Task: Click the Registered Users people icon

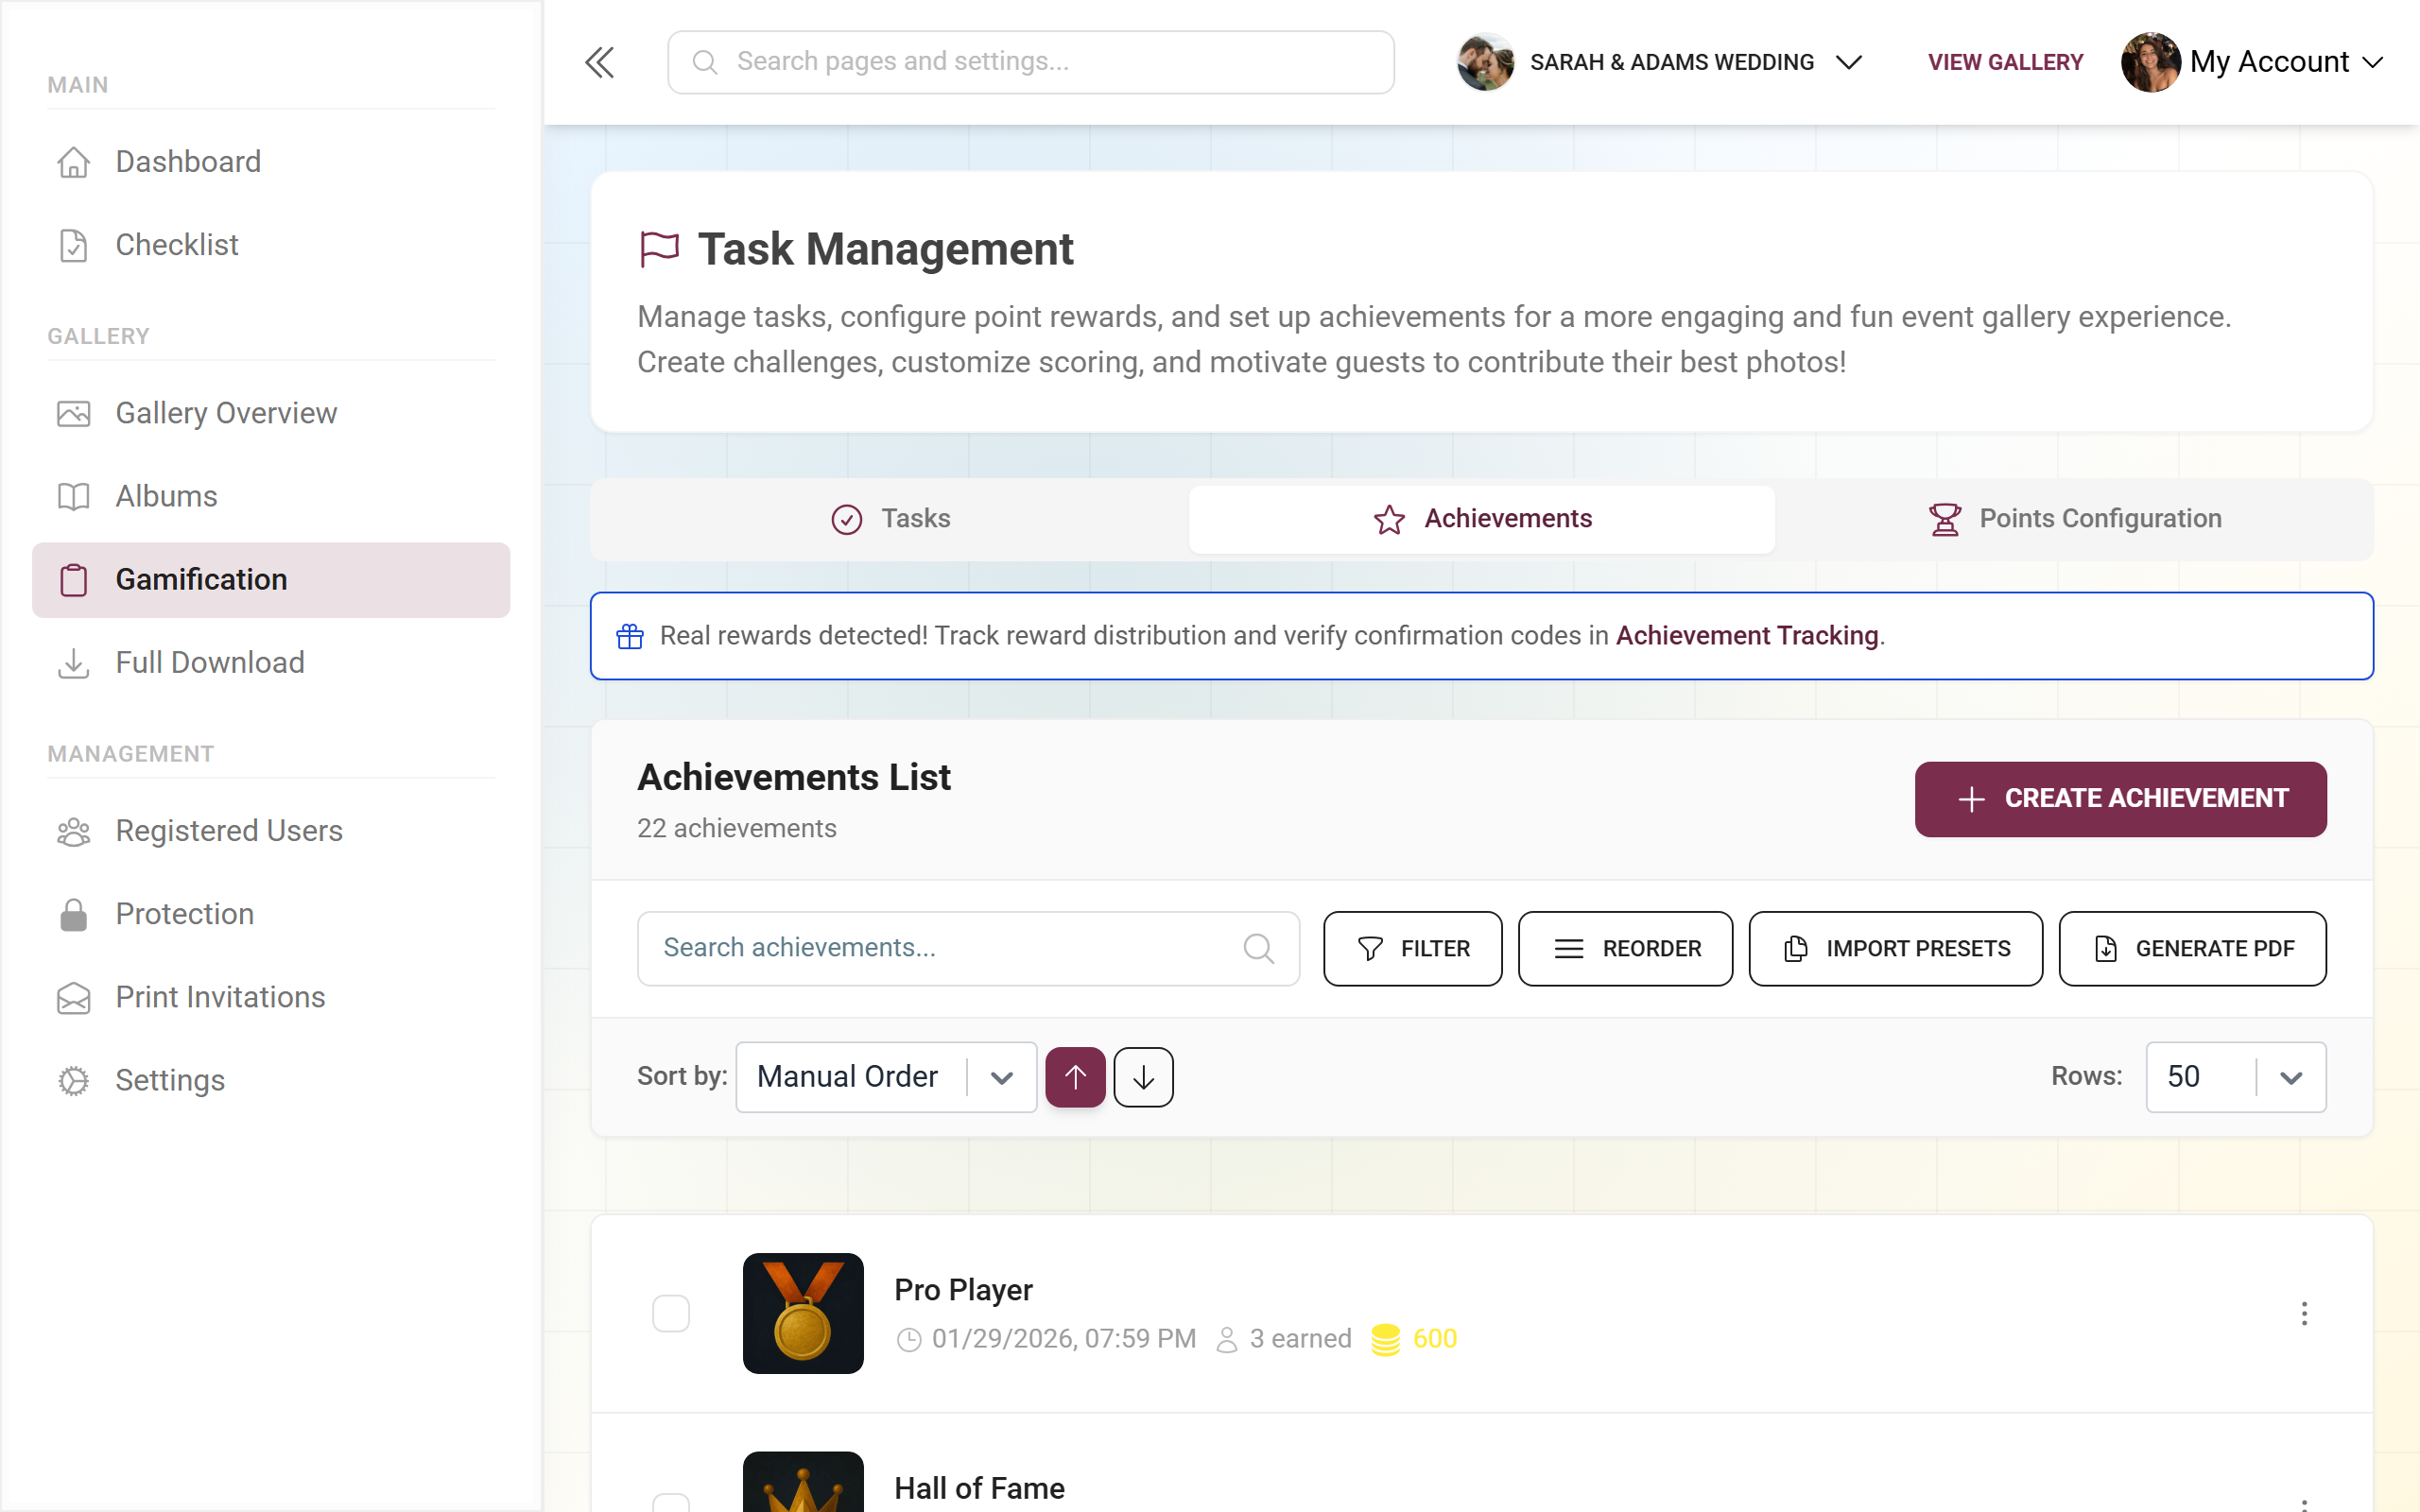Action: pos(74,831)
